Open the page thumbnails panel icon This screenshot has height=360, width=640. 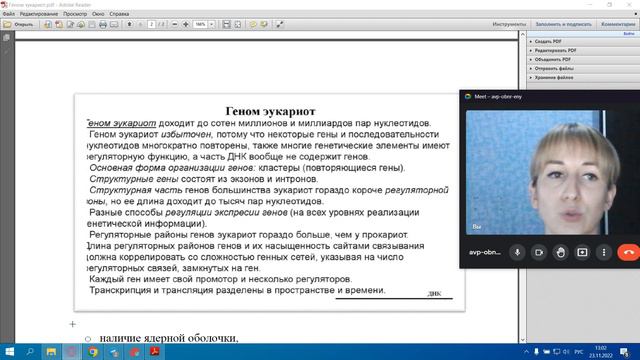6,38
